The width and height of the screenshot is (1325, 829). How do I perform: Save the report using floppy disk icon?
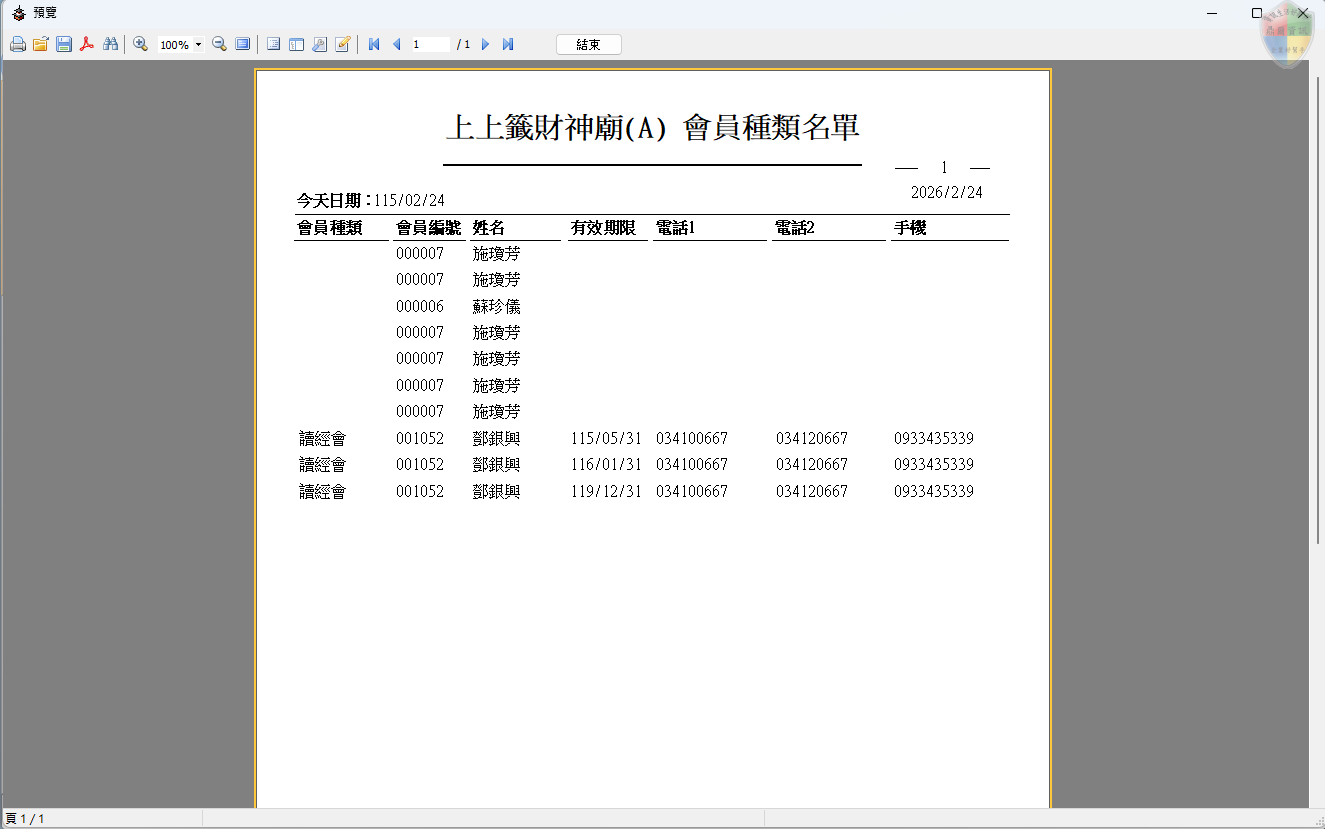64,45
